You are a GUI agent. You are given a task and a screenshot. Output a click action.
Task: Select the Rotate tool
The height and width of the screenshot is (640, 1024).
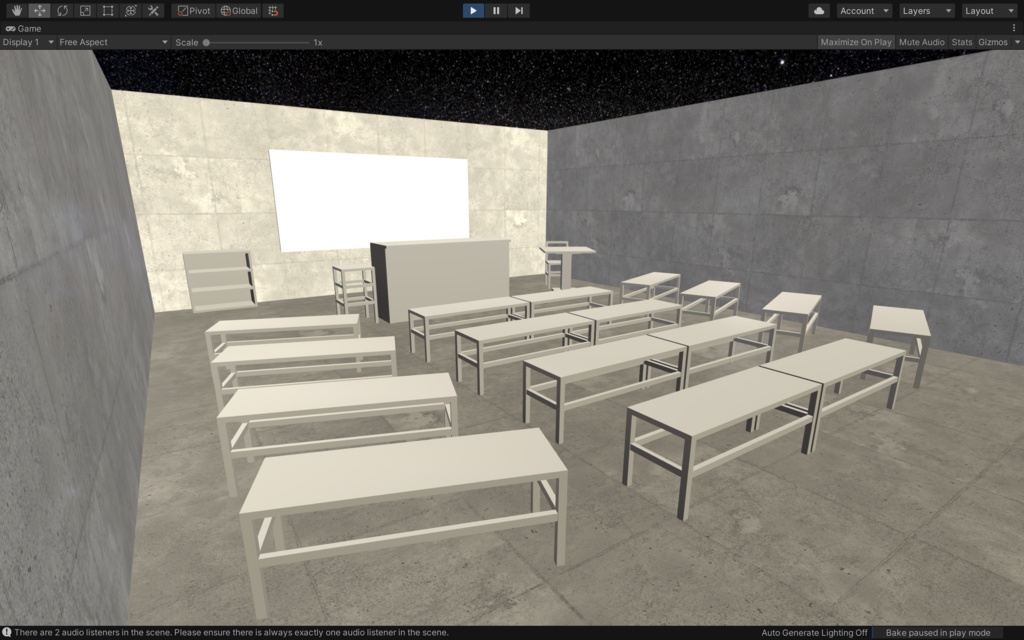pos(62,10)
